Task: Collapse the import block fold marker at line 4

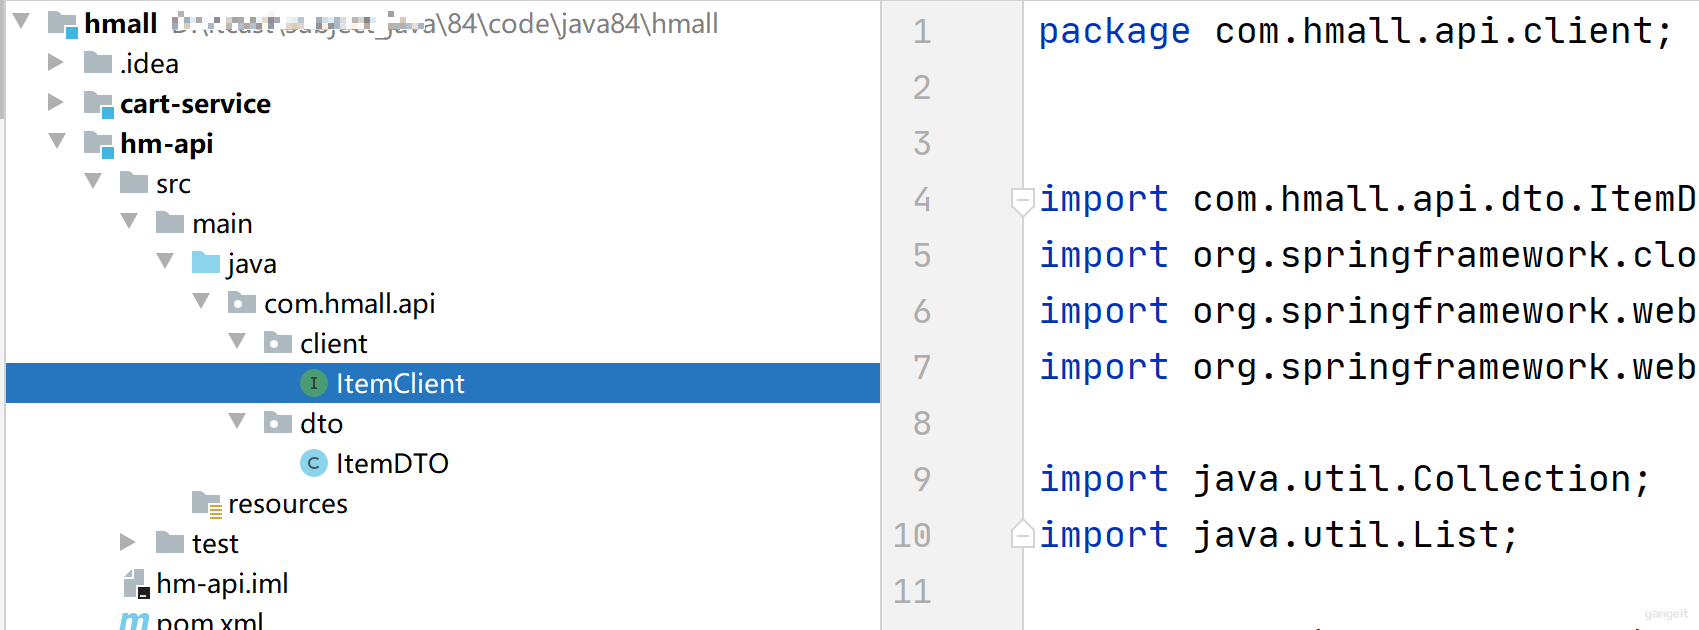Action: pos(1022,201)
